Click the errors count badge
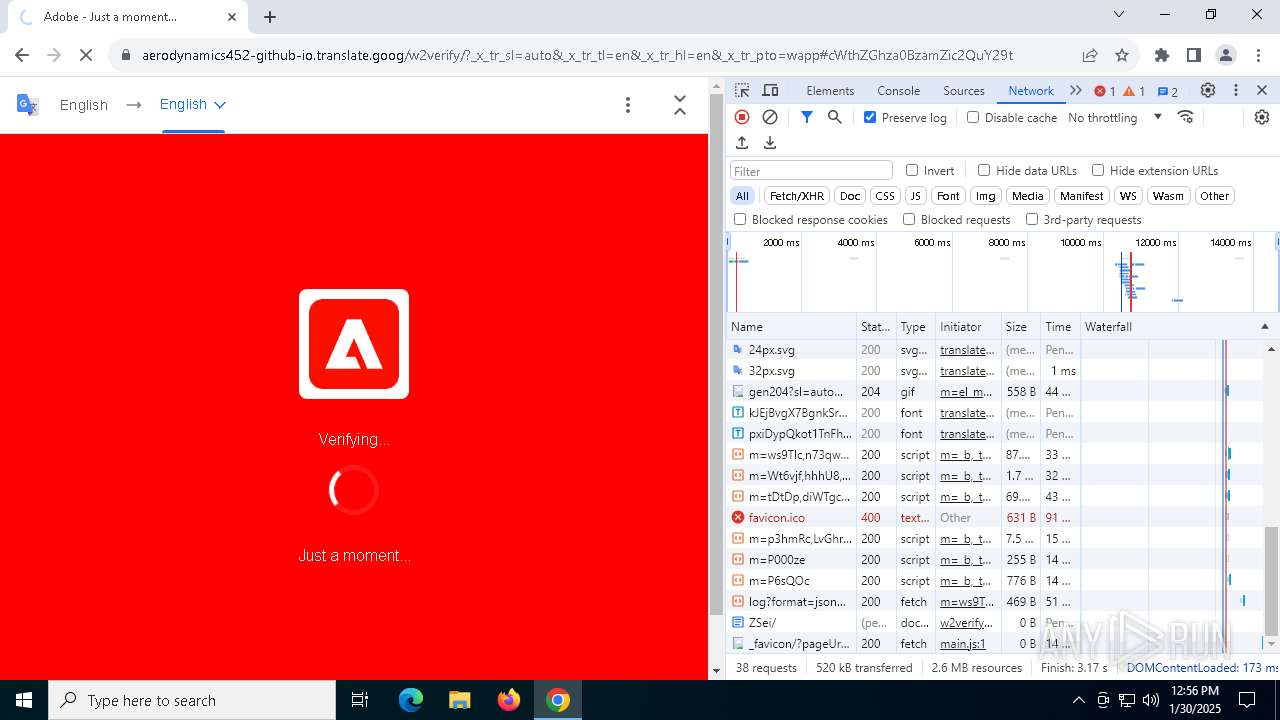The width and height of the screenshot is (1280, 720). coord(1105,91)
